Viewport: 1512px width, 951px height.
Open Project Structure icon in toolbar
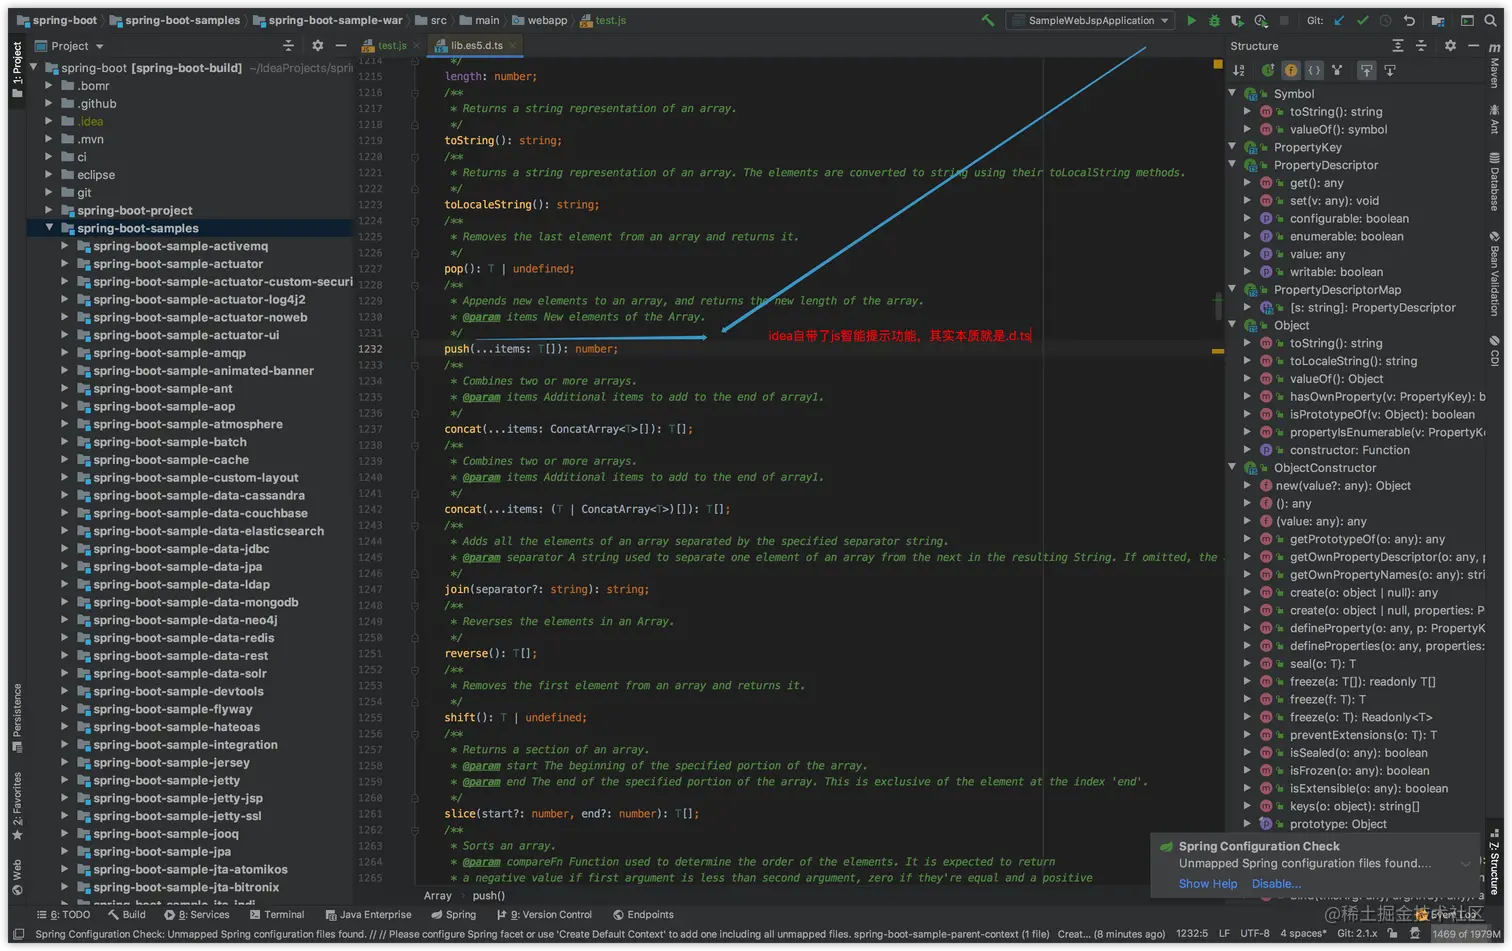click(x=1438, y=20)
